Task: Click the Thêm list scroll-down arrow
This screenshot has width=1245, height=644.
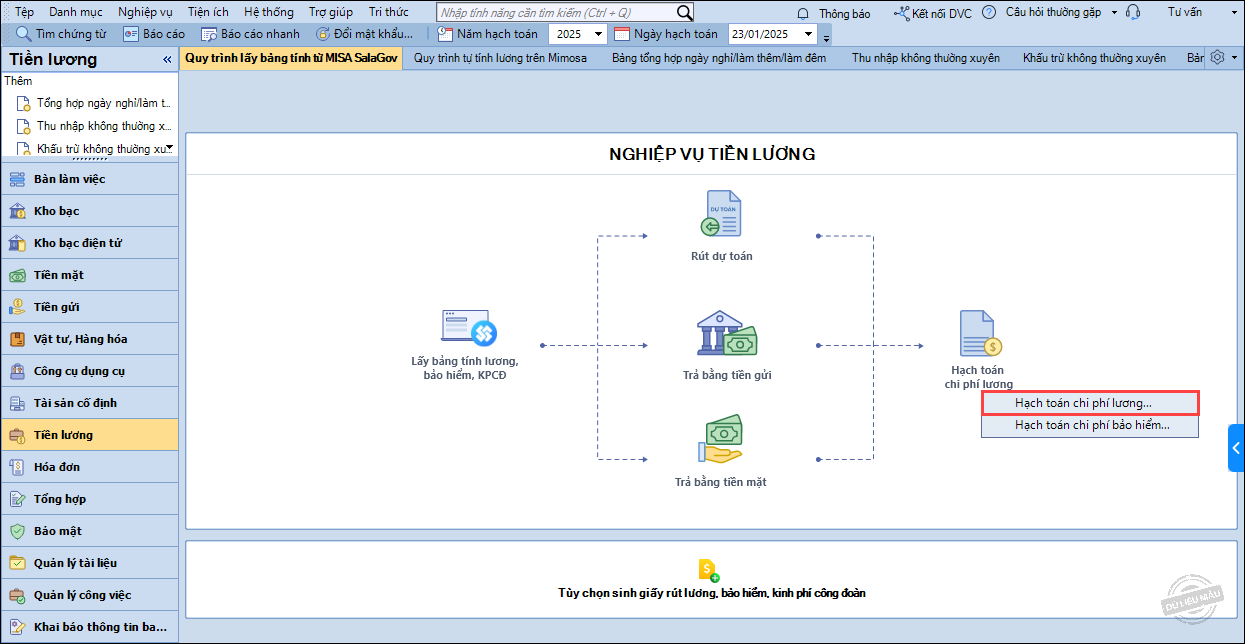Action: (x=170, y=148)
